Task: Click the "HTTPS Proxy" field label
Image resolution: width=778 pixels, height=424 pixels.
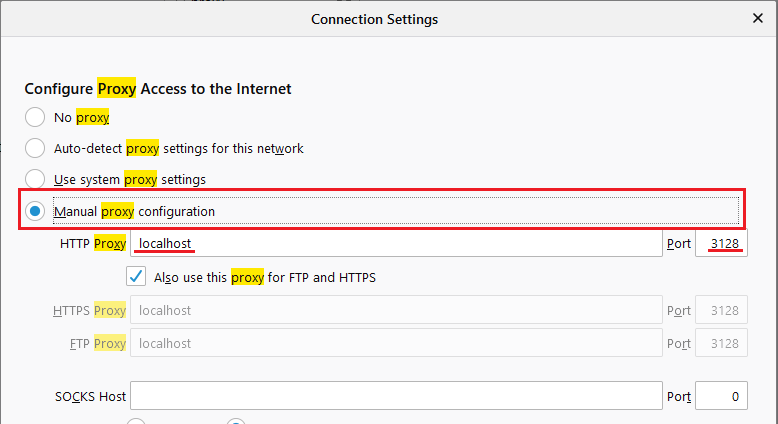Action: point(89,310)
